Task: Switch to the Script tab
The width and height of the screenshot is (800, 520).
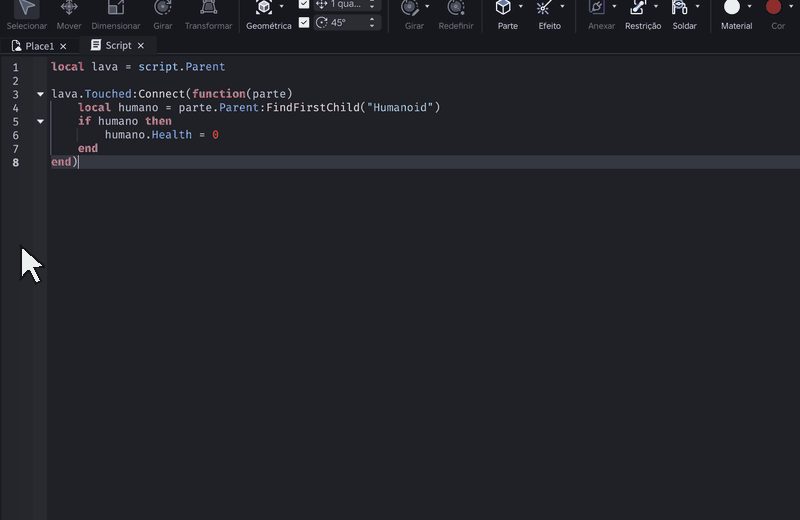Action: click(118, 45)
